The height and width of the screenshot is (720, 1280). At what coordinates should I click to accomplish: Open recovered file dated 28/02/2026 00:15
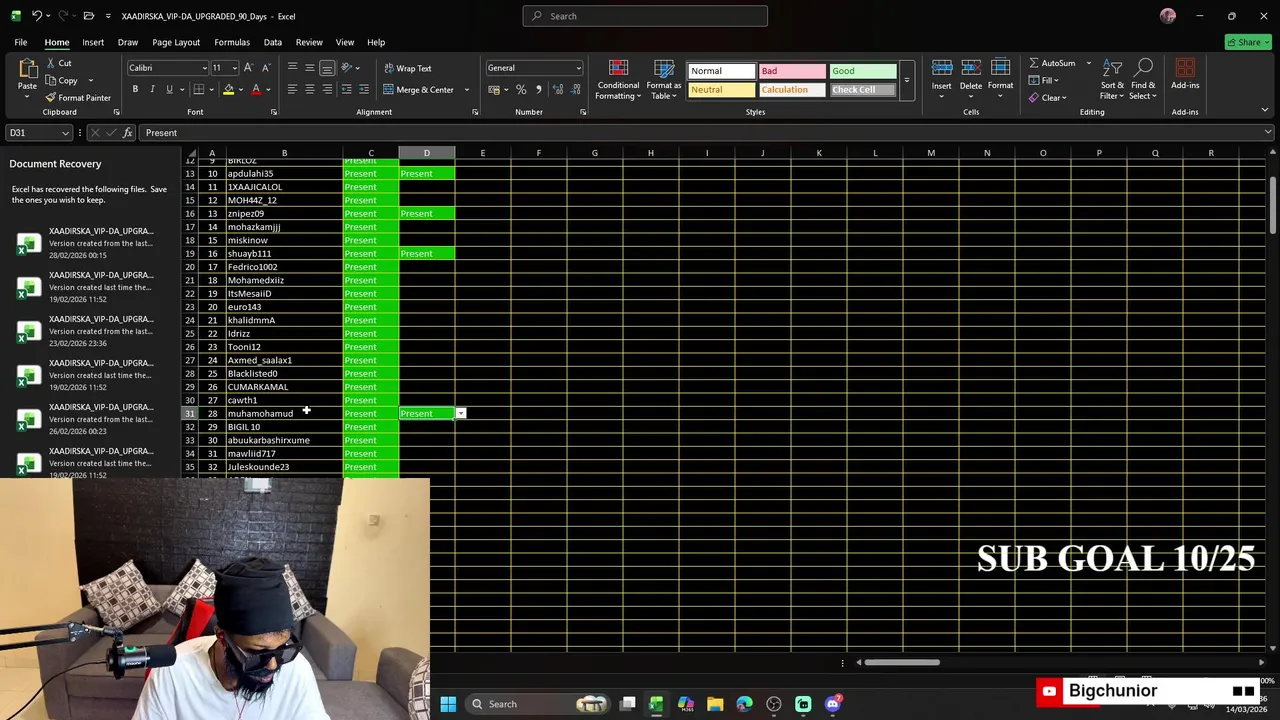[x=90, y=243]
